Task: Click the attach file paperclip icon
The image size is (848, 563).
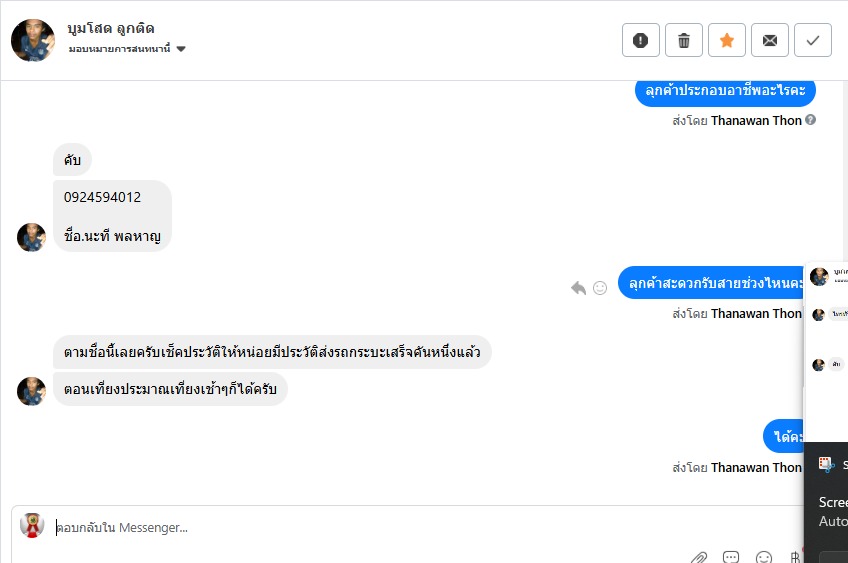Action: (x=699, y=557)
